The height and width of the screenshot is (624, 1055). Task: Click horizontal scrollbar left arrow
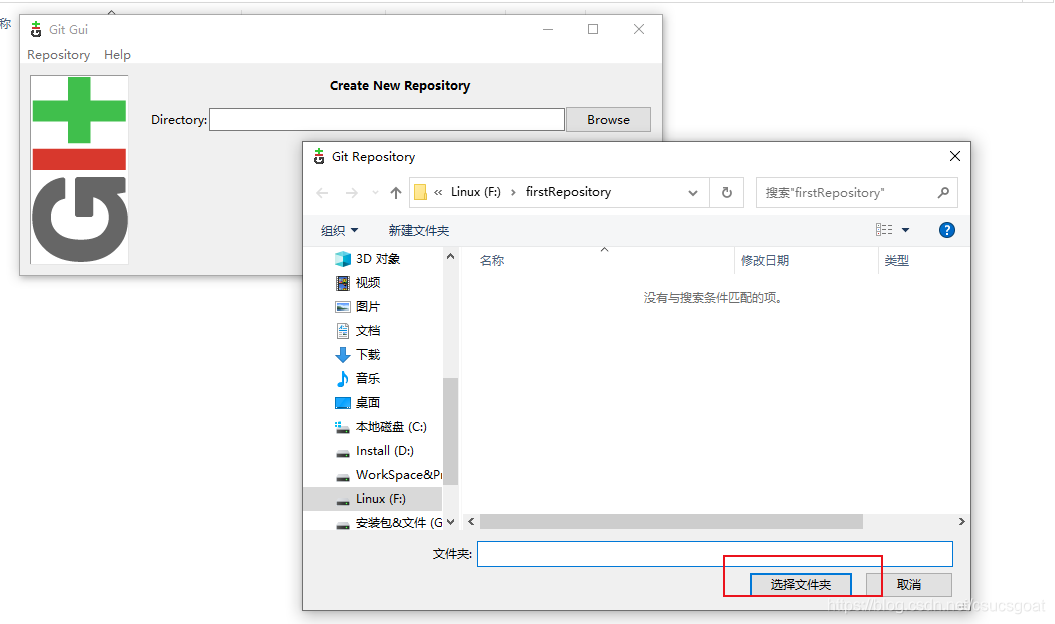(471, 522)
